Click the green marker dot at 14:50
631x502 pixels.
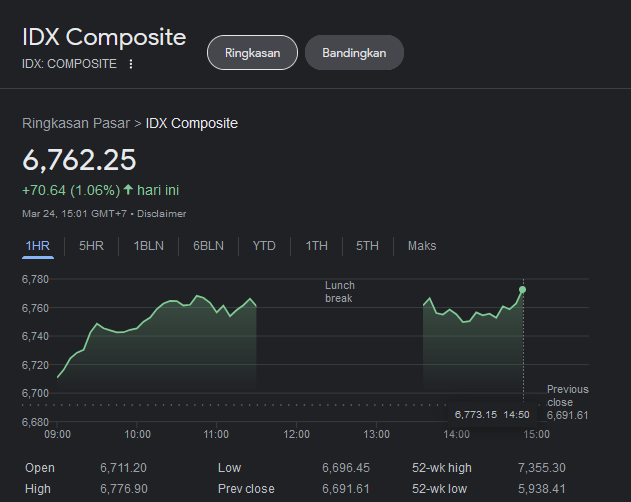[522, 289]
